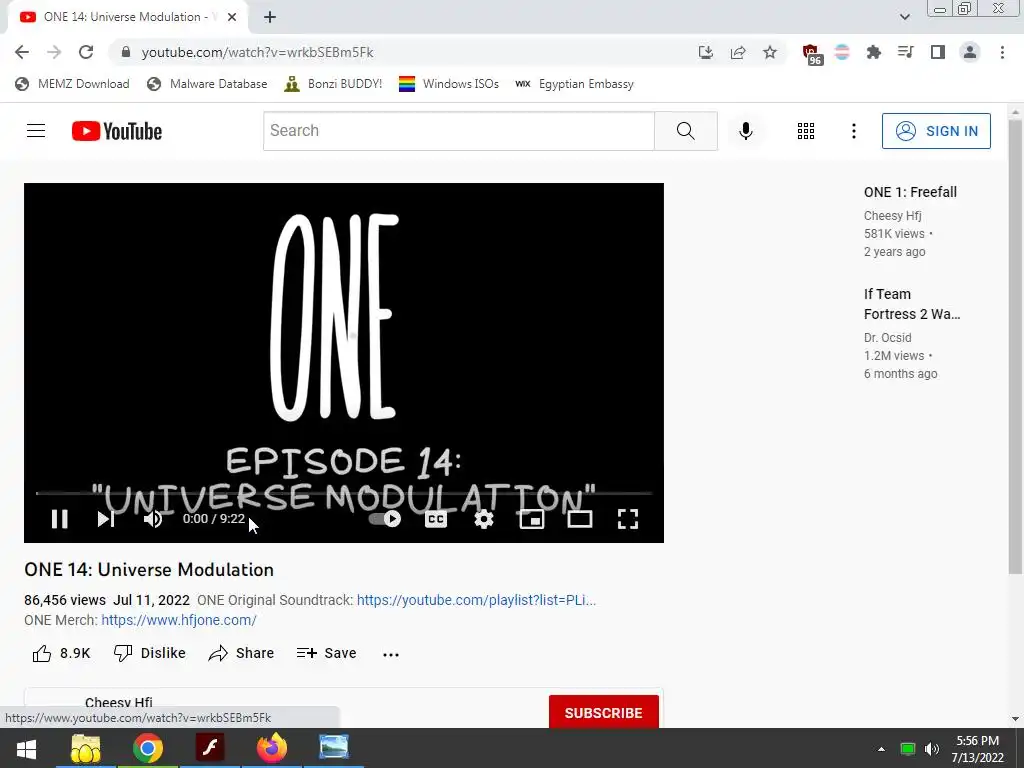Image resolution: width=1024 pixels, height=768 pixels.
Task: Click the Dislike button
Action: point(150,653)
